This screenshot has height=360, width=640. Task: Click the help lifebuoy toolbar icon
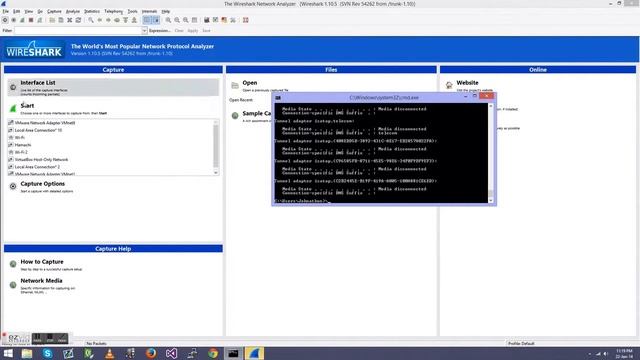246,20
